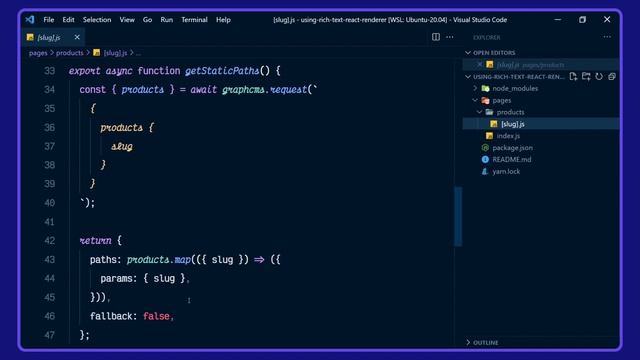
Task: Open the File menu
Action: click(49, 20)
